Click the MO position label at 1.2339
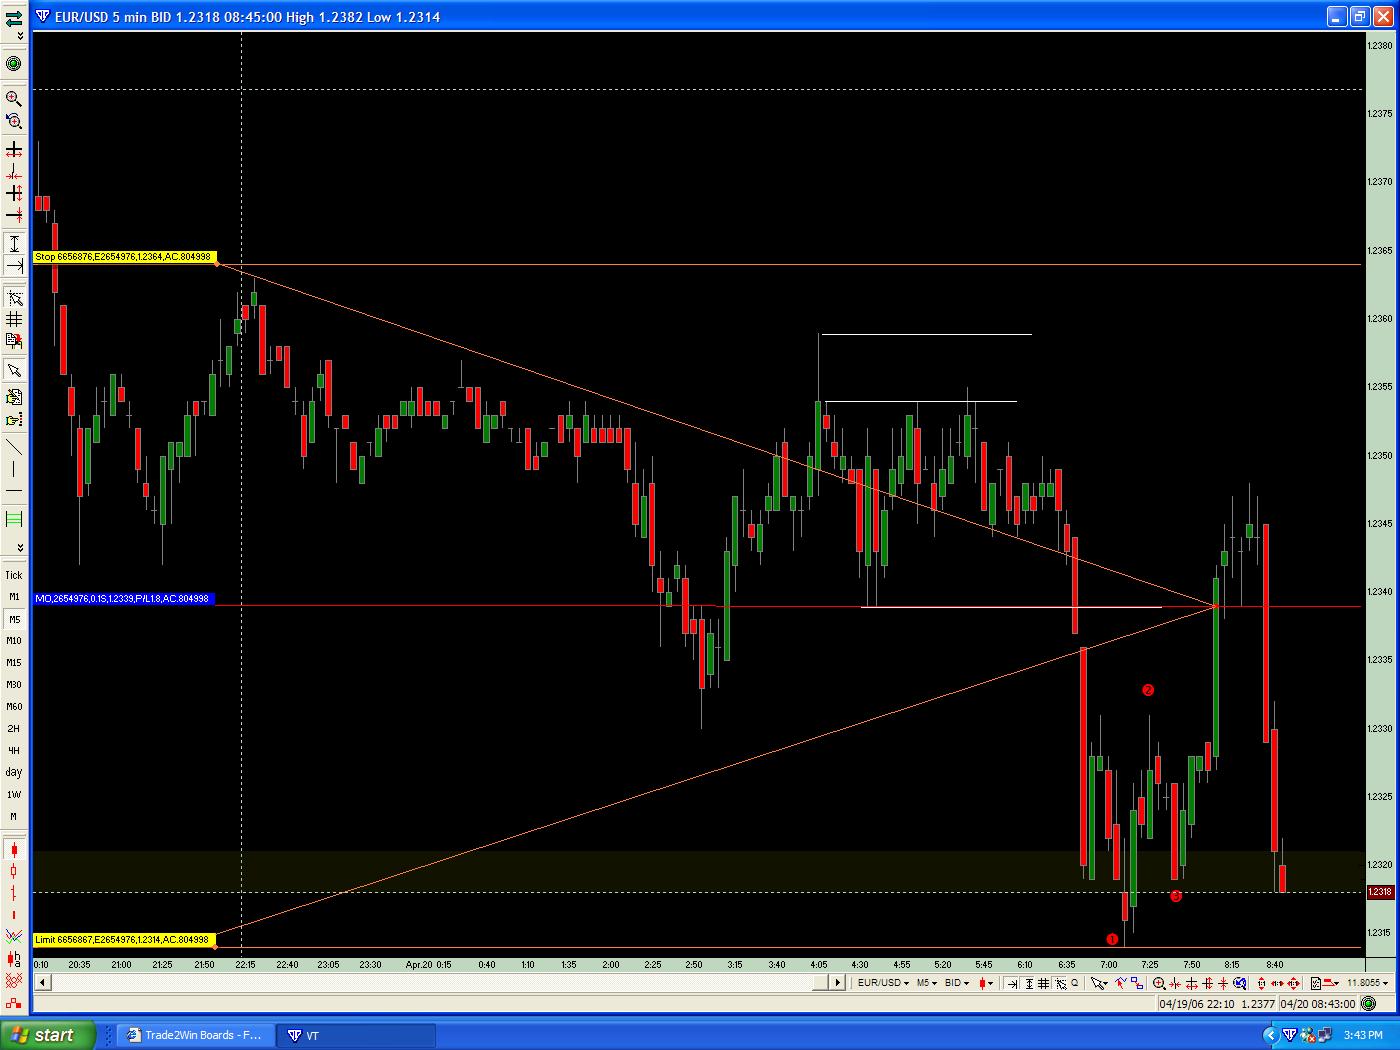 pos(123,598)
